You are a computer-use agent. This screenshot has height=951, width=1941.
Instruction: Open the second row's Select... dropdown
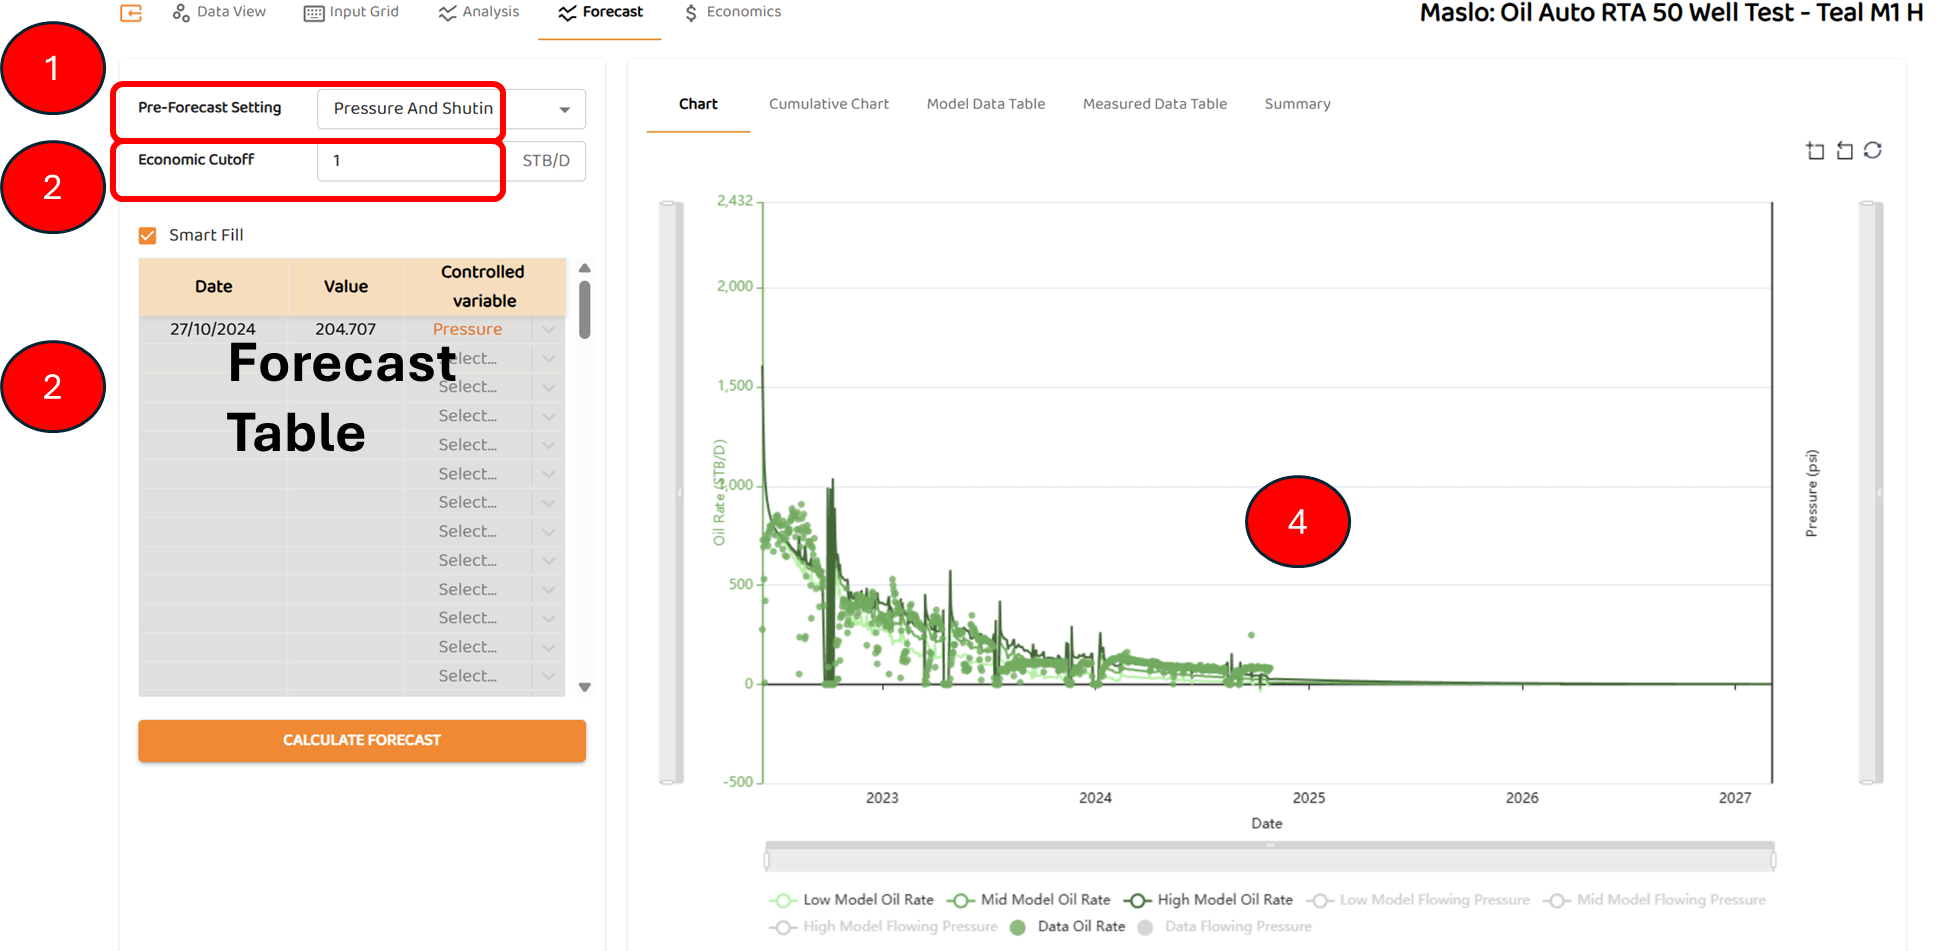548,359
